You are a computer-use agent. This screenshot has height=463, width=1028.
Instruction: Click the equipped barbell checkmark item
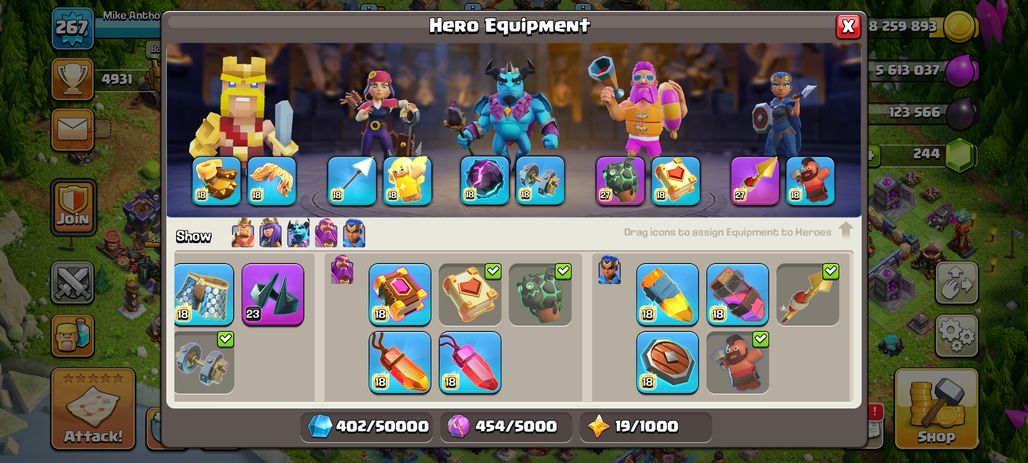(x=204, y=363)
